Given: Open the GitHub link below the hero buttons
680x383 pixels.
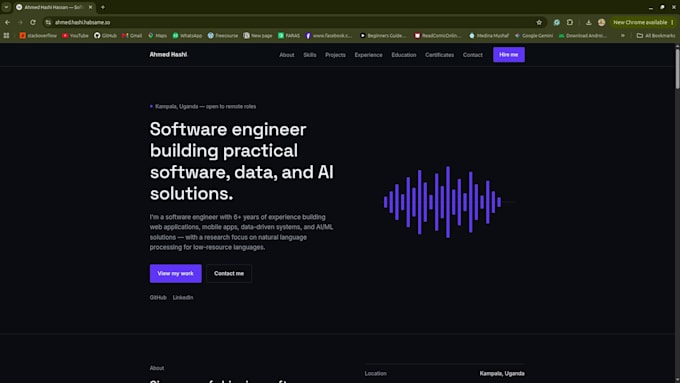Looking at the screenshot, I should [158, 298].
